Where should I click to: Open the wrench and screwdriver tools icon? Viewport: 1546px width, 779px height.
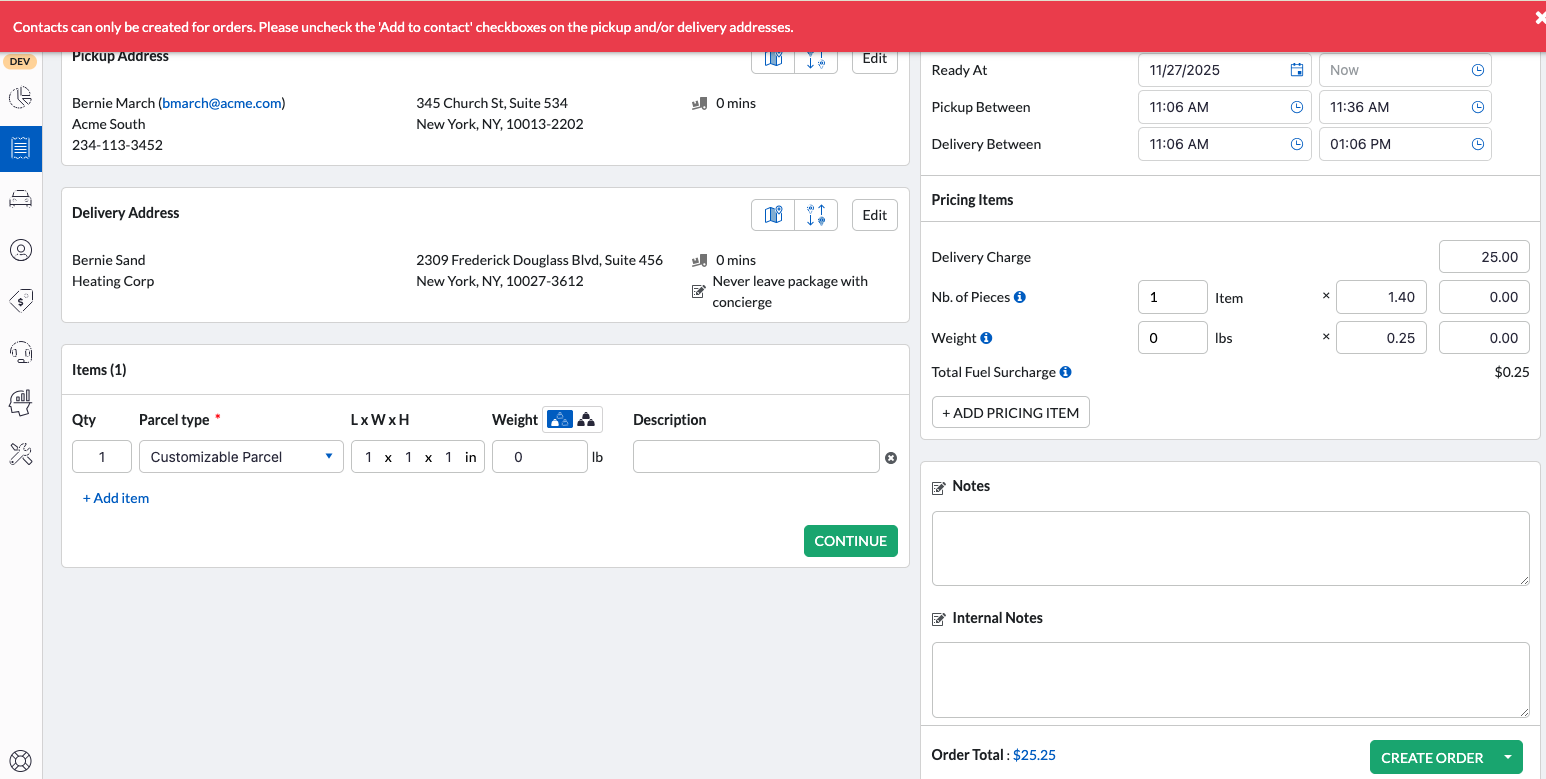pos(20,454)
